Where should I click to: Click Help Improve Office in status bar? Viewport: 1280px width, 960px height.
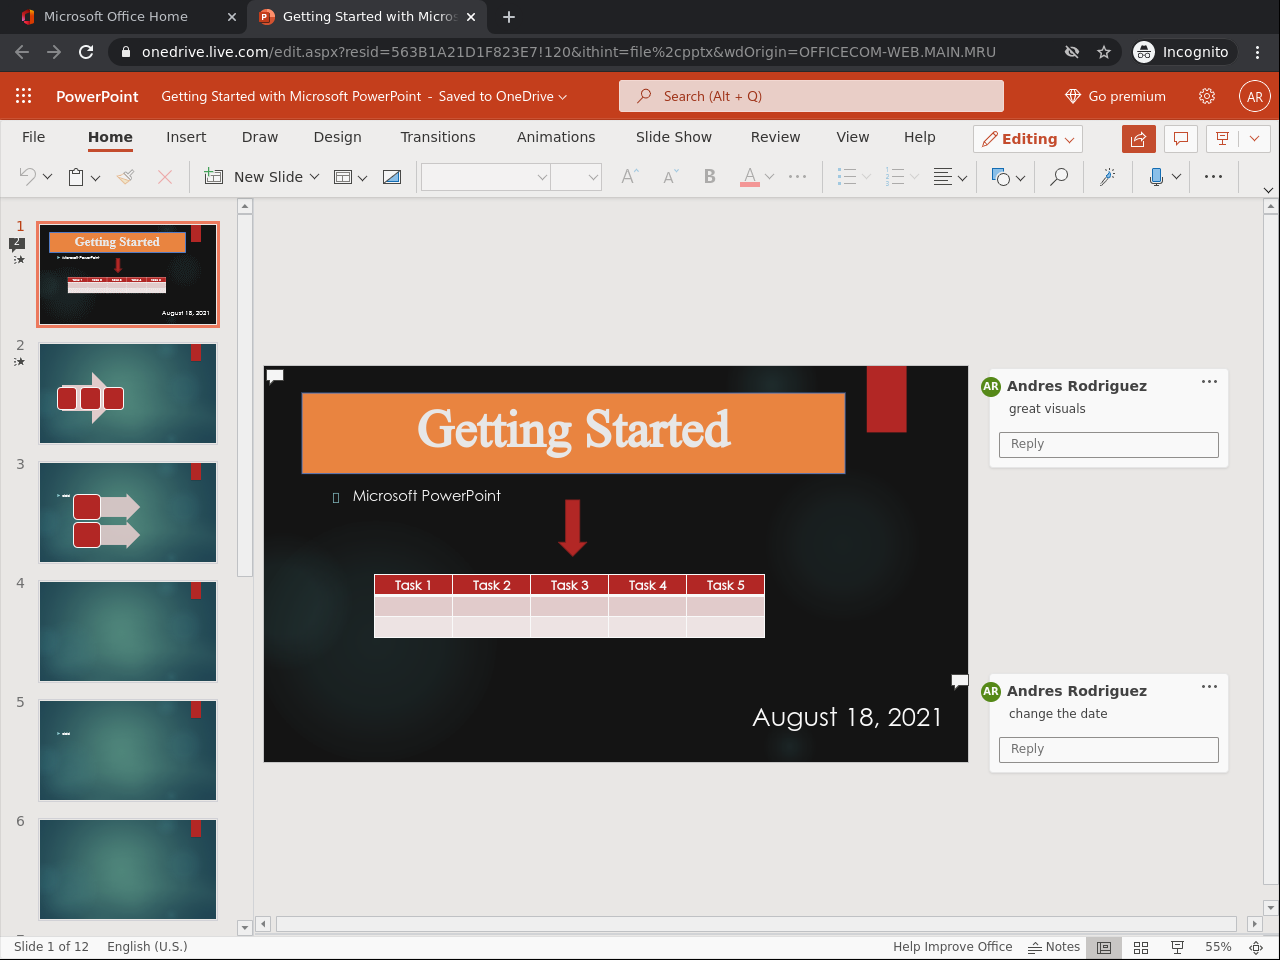(953, 947)
